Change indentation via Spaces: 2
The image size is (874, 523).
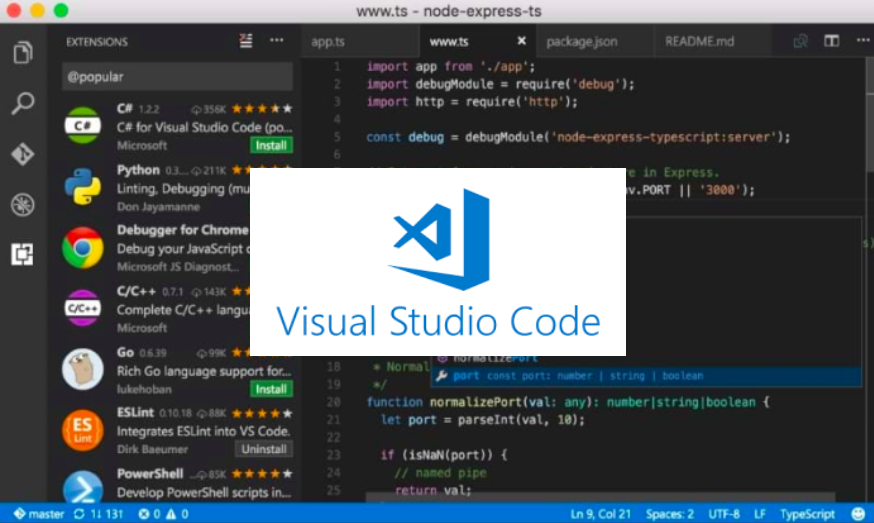tap(669, 514)
